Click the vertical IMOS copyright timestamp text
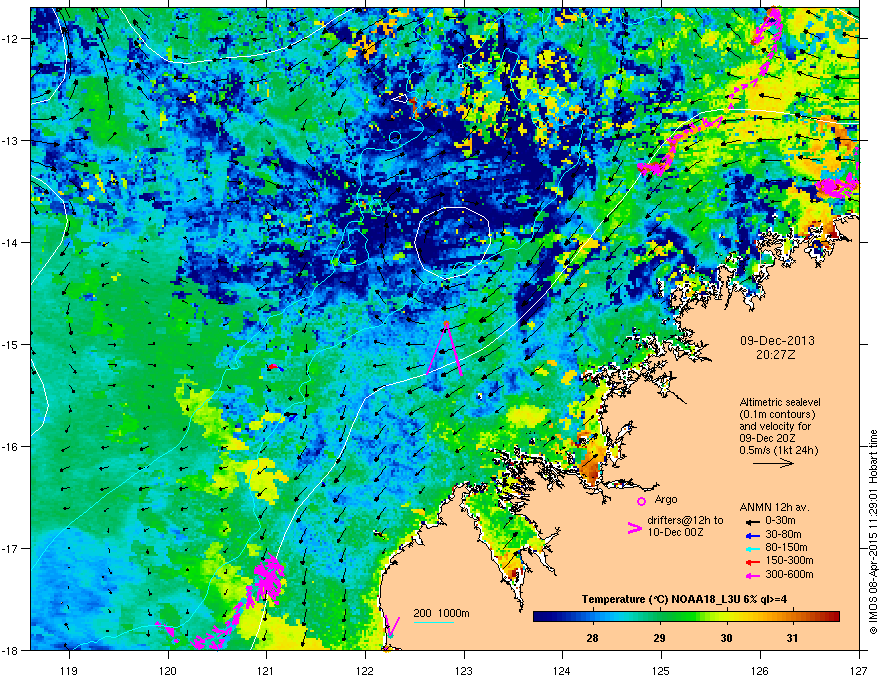Image resolution: width=880 pixels, height=680 pixels. pyautogui.click(x=873, y=532)
